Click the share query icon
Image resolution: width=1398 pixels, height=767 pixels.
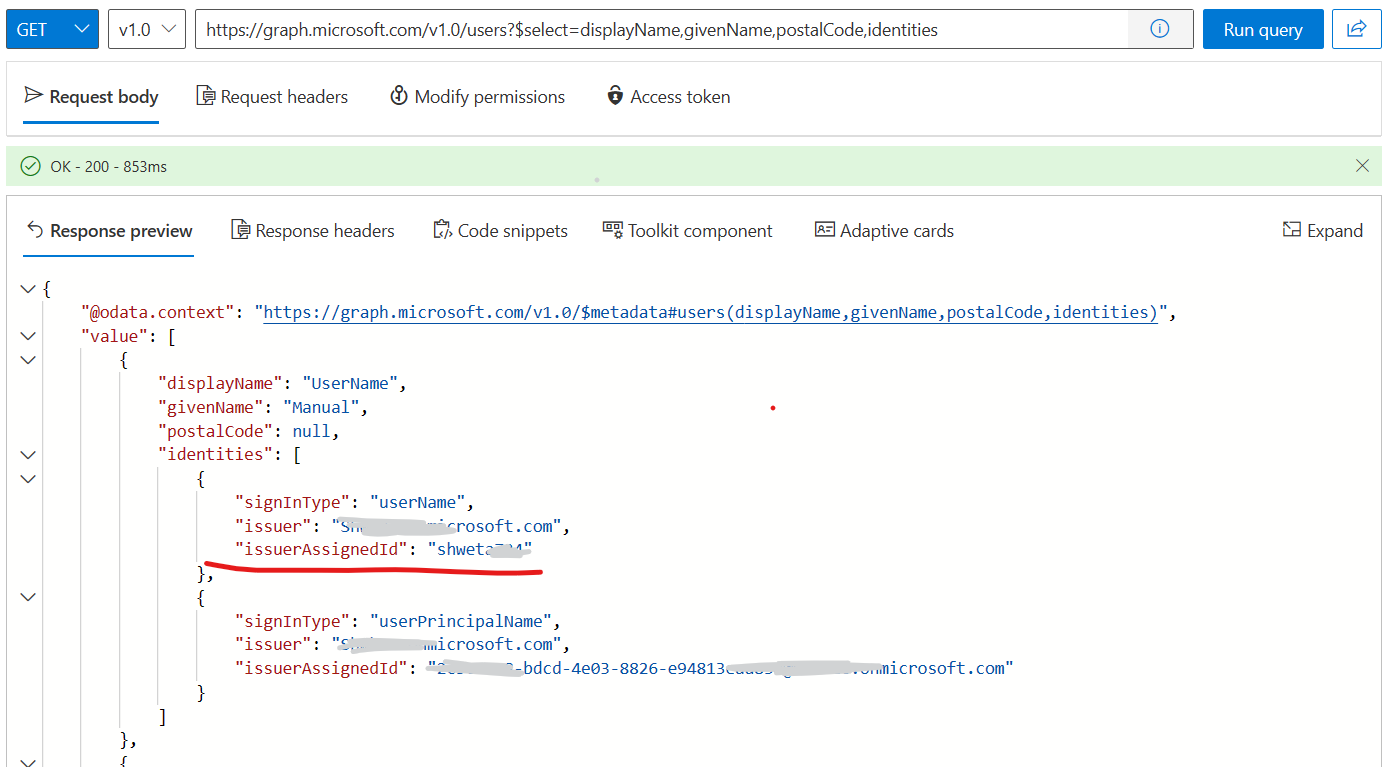[1356, 29]
